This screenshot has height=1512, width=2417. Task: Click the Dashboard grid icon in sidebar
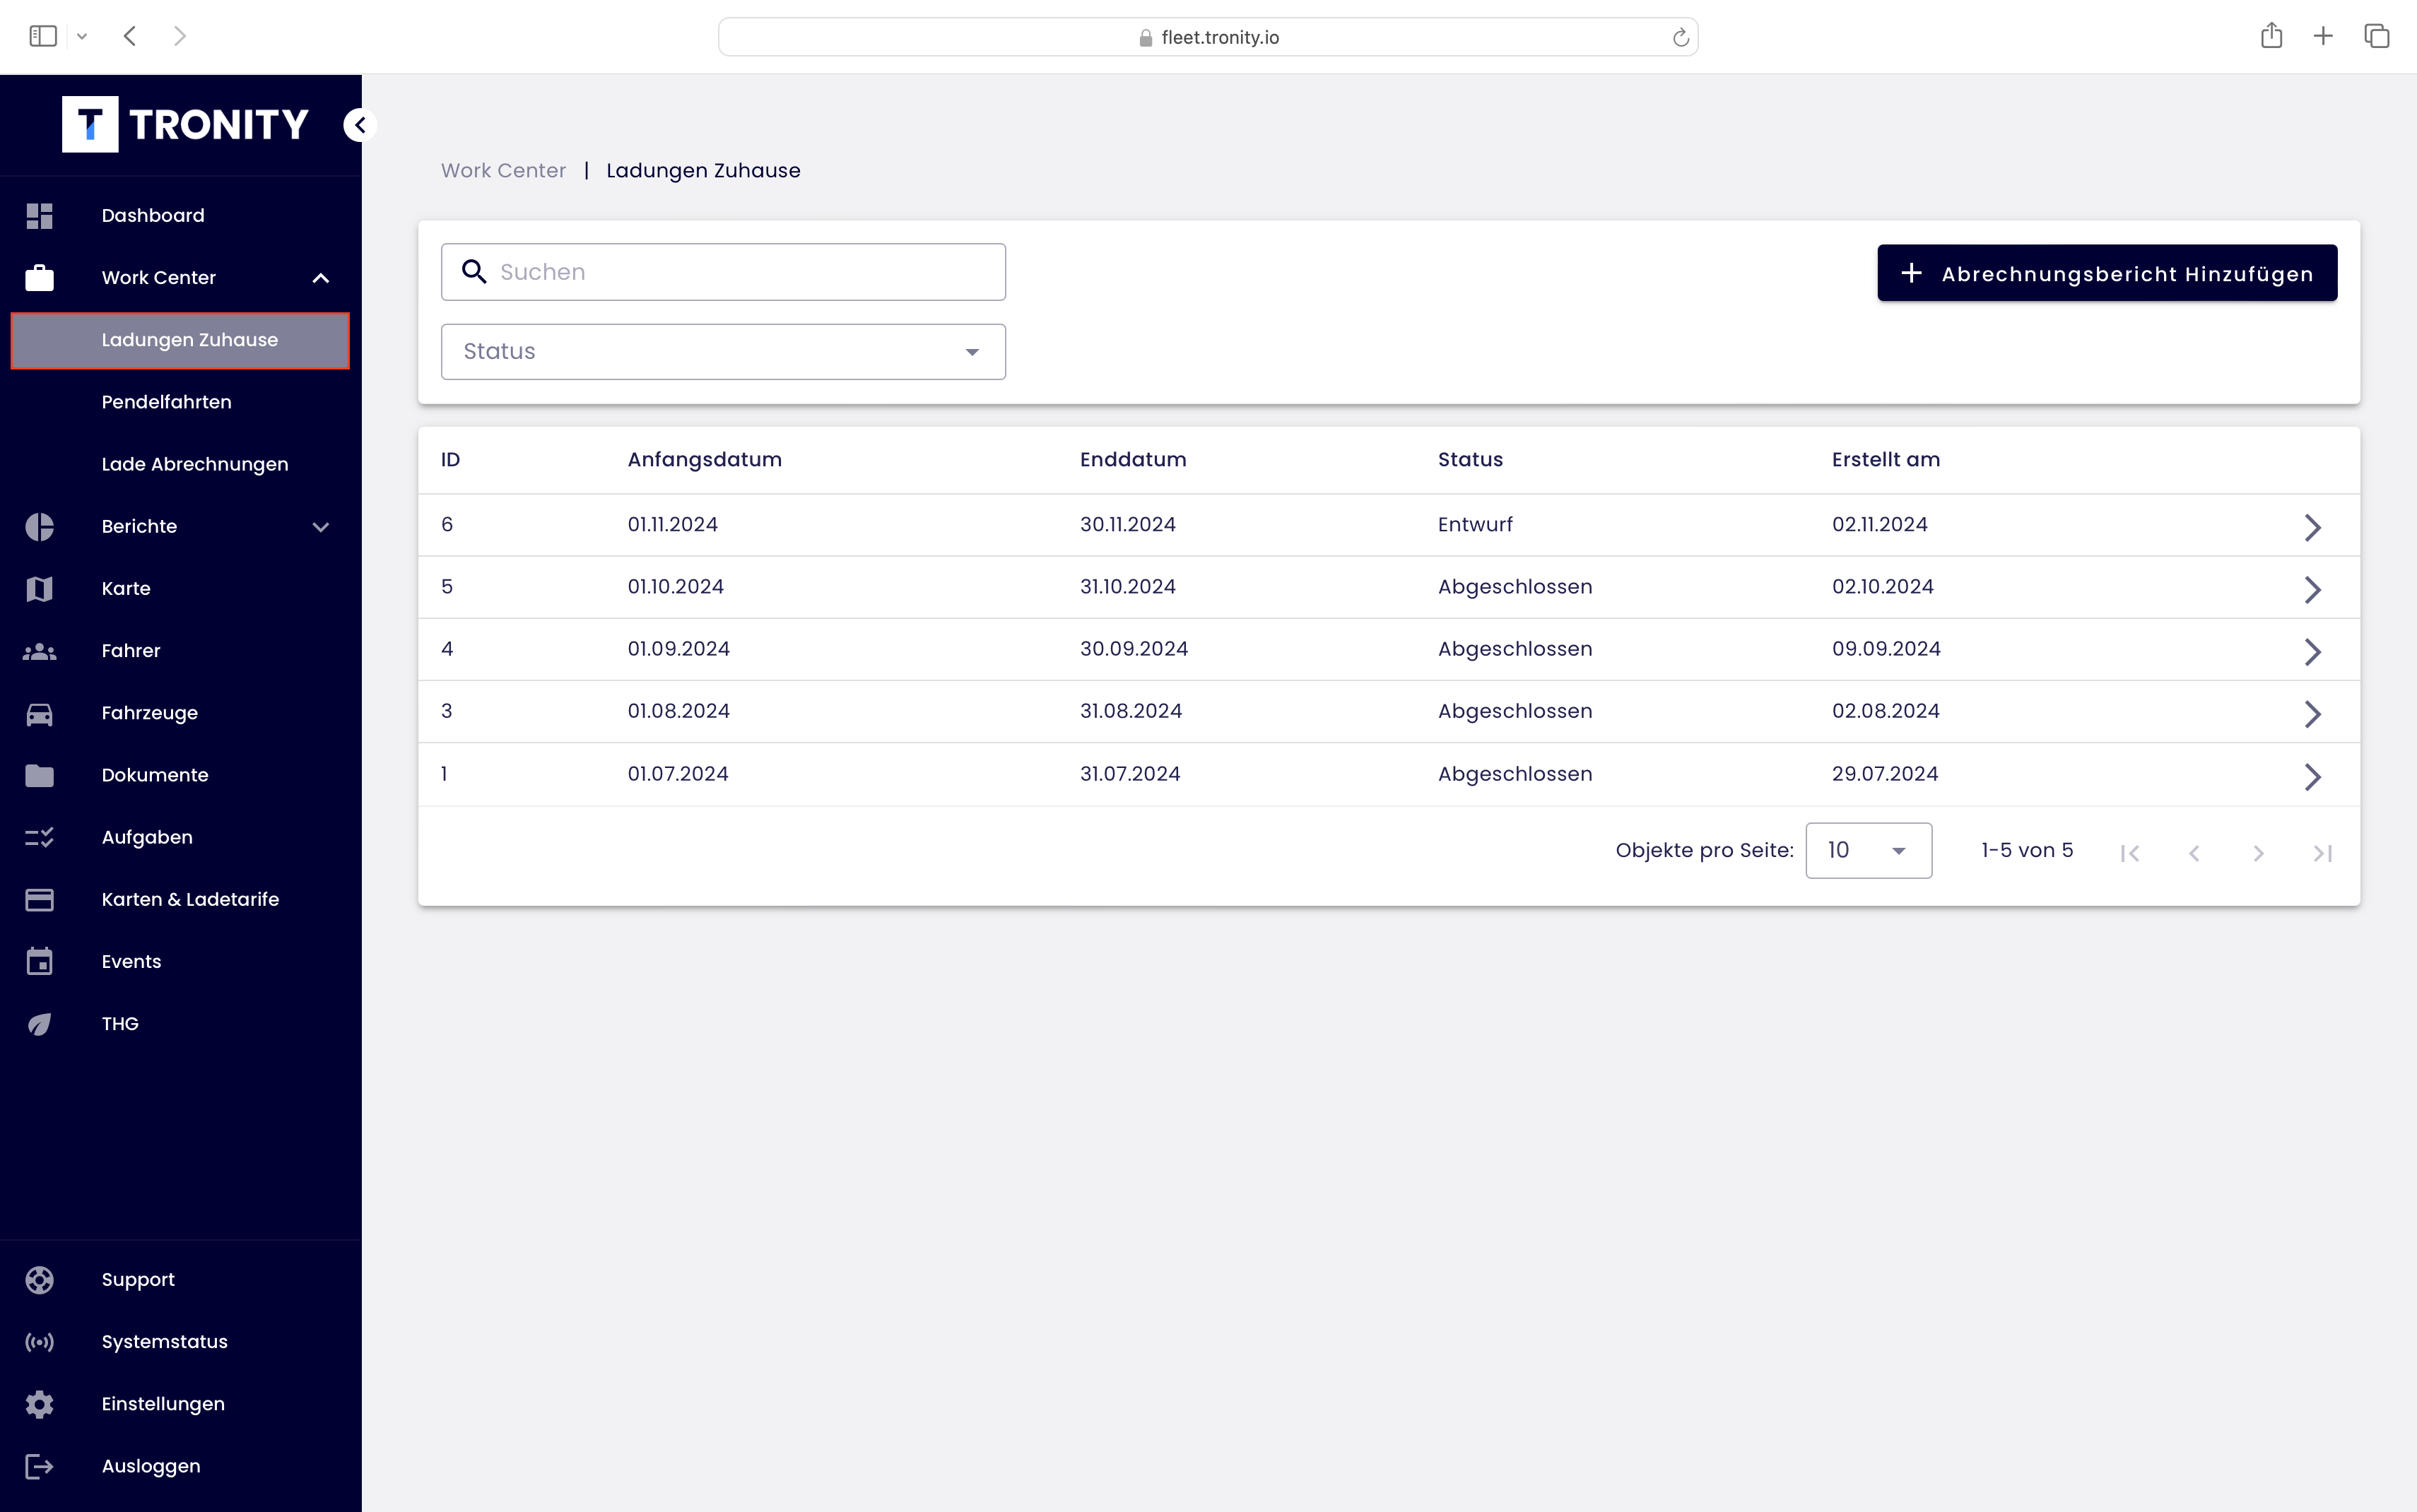pos(39,216)
